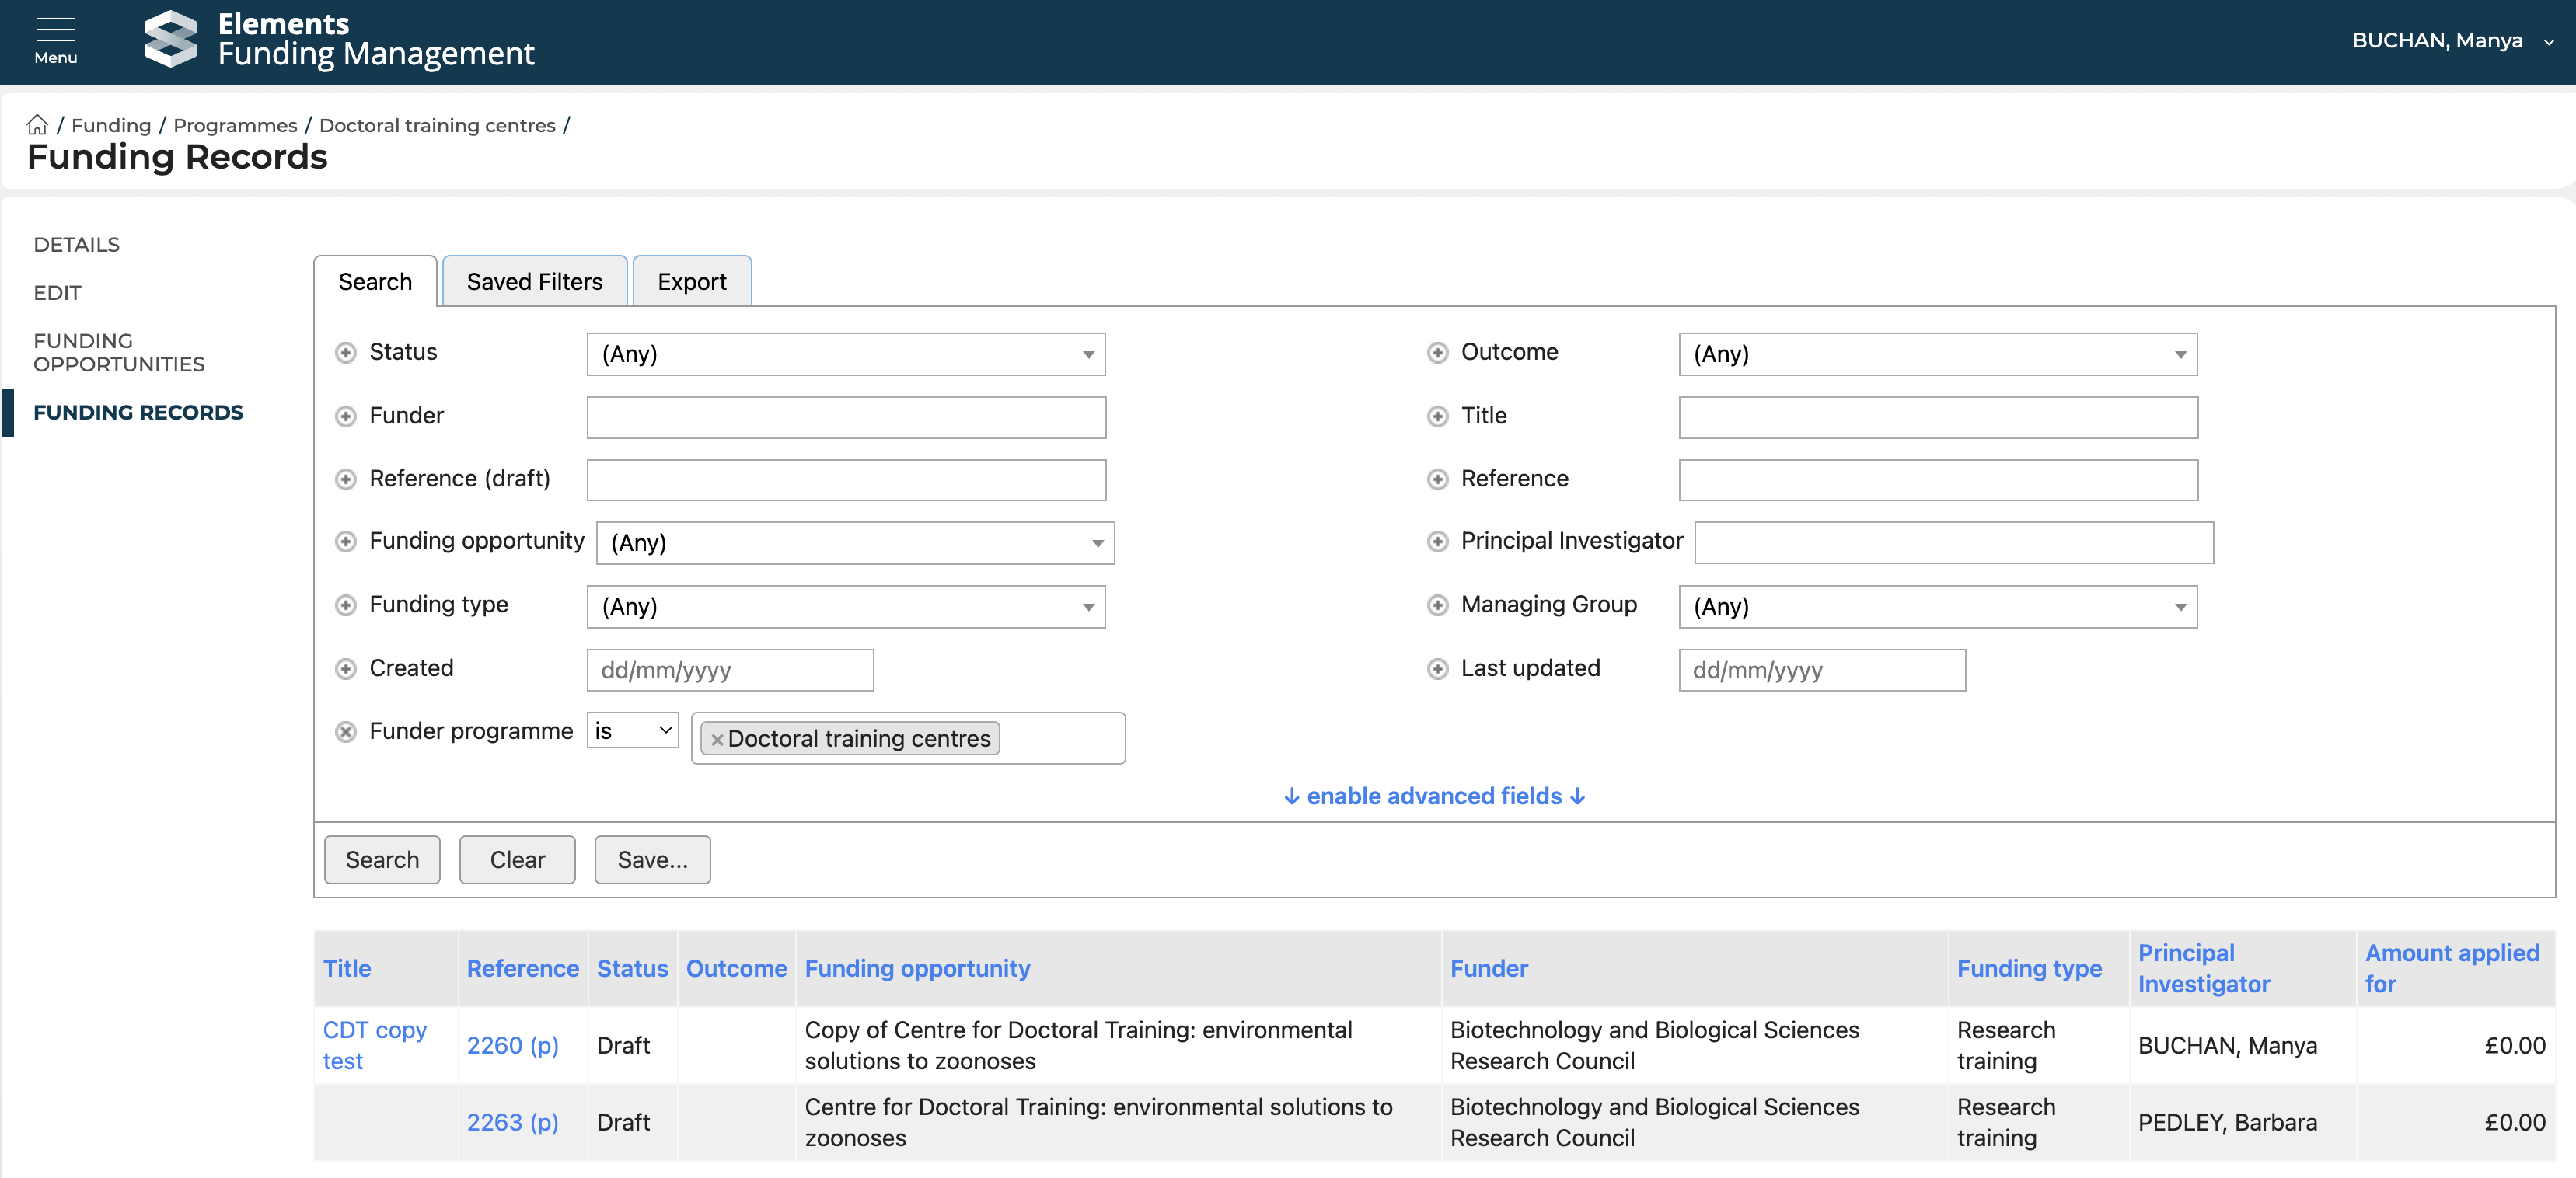The image size is (2576, 1178).
Task: Click plus icon next to Principal Investigator
Action: [1437, 542]
